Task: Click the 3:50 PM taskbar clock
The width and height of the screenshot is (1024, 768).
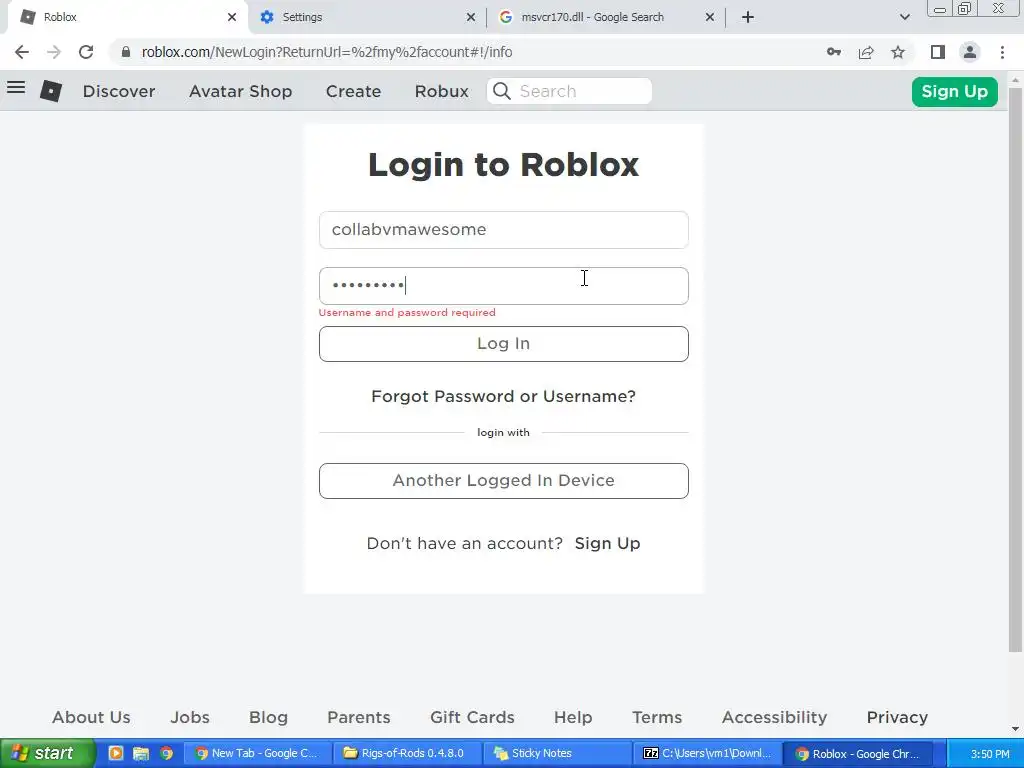Action: pyautogui.click(x=990, y=754)
